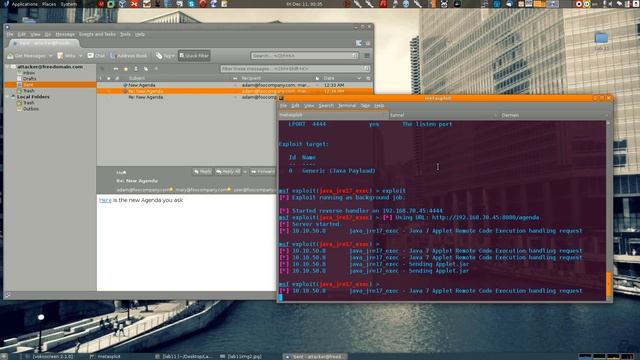Viewport: 640px width, 360px height.
Task: Open Thunderbird Tools menu
Action: click(125, 34)
